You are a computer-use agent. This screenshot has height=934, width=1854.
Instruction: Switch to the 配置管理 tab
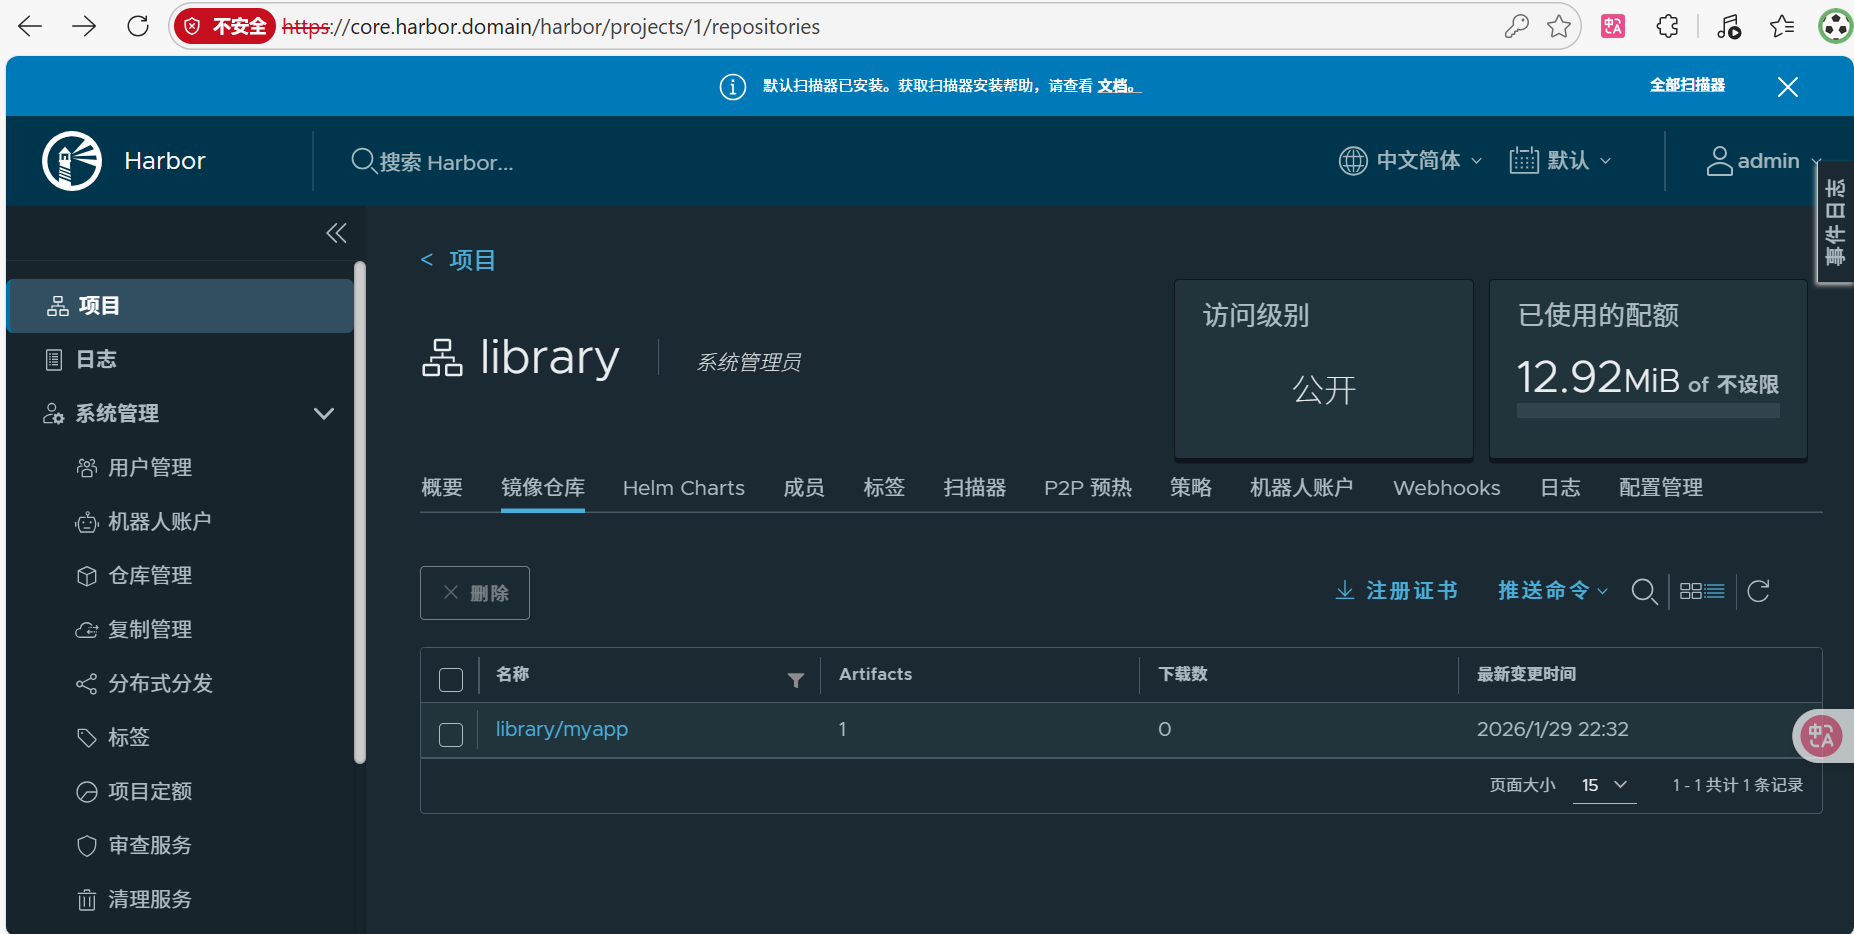pyautogui.click(x=1661, y=488)
